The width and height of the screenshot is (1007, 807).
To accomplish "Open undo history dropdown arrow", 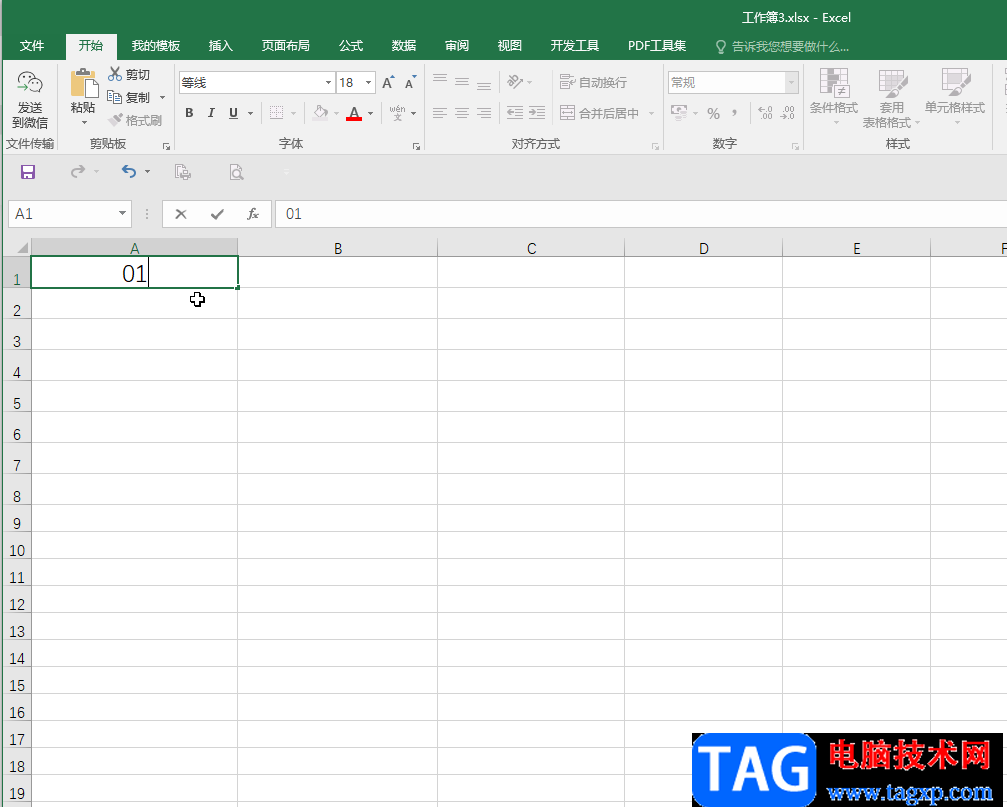I will [x=147, y=171].
